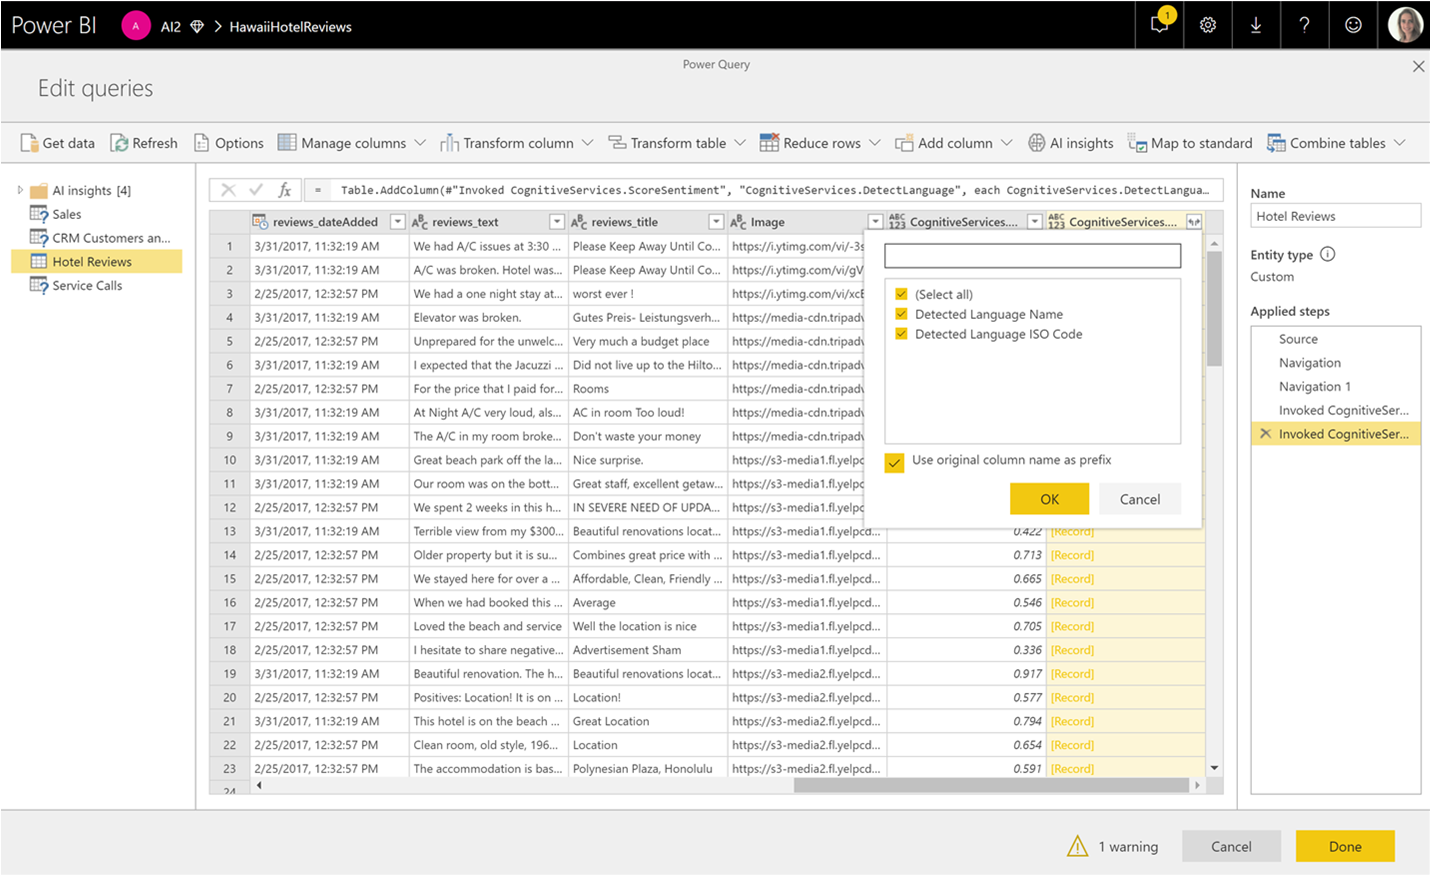This screenshot has width=1431, height=876.
Task: Close the Edit queries dialog
Action: tap(1418, 66)
